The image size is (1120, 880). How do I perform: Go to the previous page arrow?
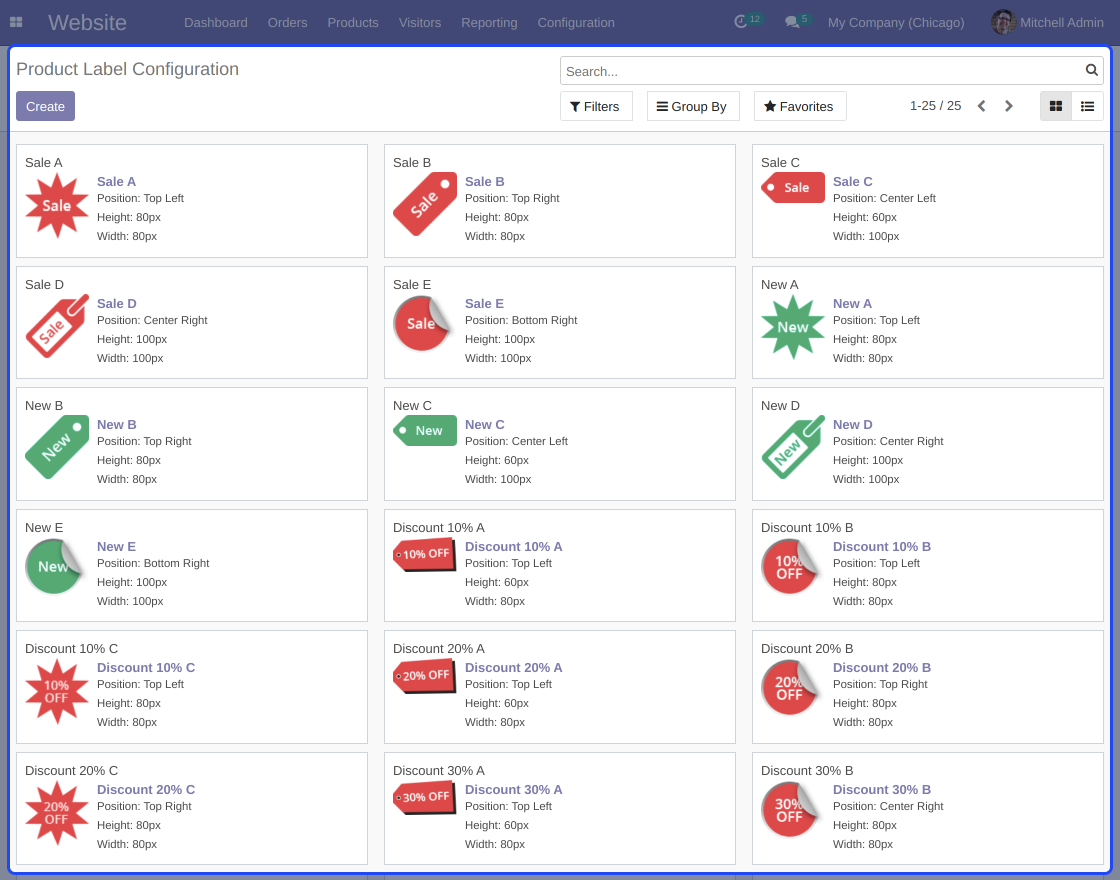click(981, 106)
